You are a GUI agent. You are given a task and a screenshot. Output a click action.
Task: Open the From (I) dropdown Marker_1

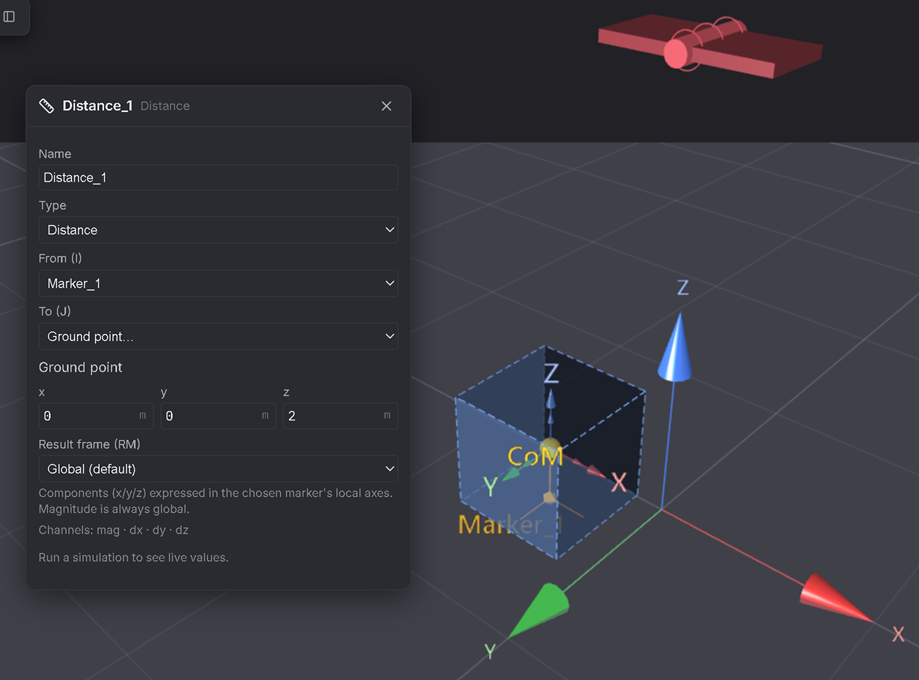(x=218, y=284)
